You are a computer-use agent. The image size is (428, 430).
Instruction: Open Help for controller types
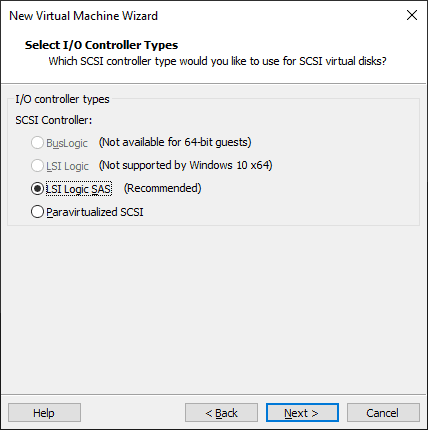click(x=44, y=413)
